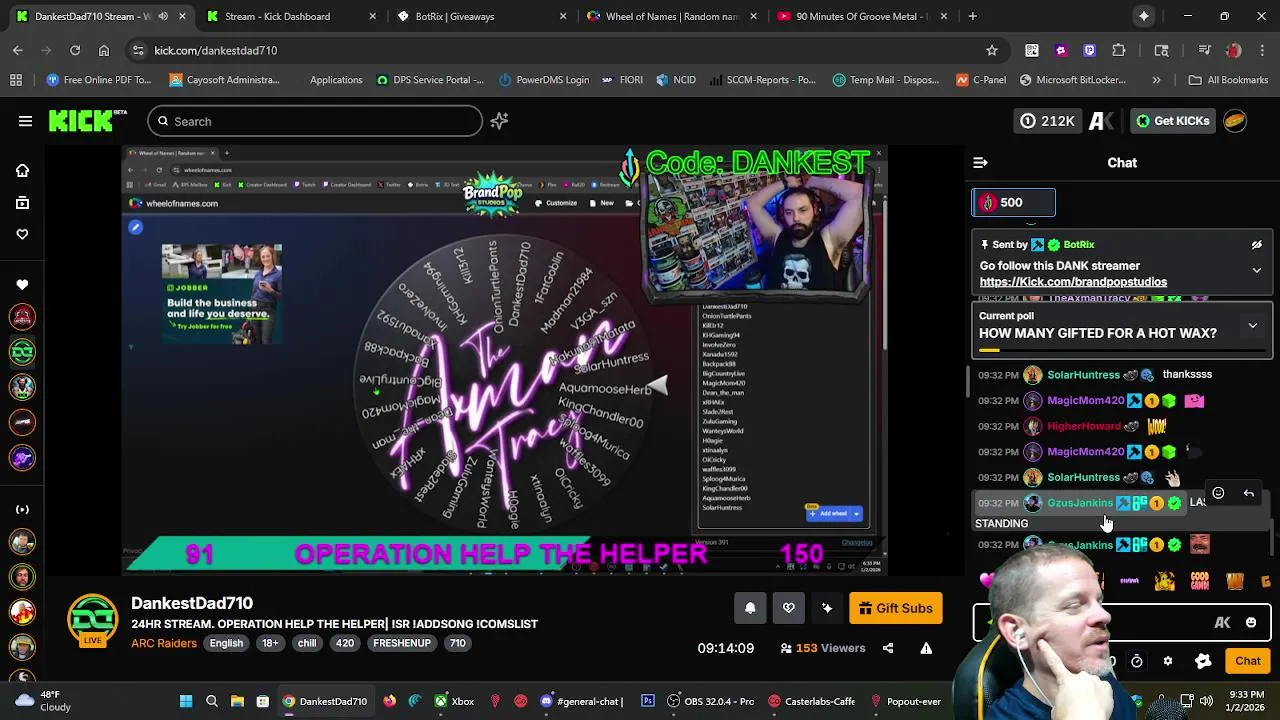This screenshot has height=720, width=1280.
Task: Open the brandpopstudios Kick link
Action: pos(1073,282)
